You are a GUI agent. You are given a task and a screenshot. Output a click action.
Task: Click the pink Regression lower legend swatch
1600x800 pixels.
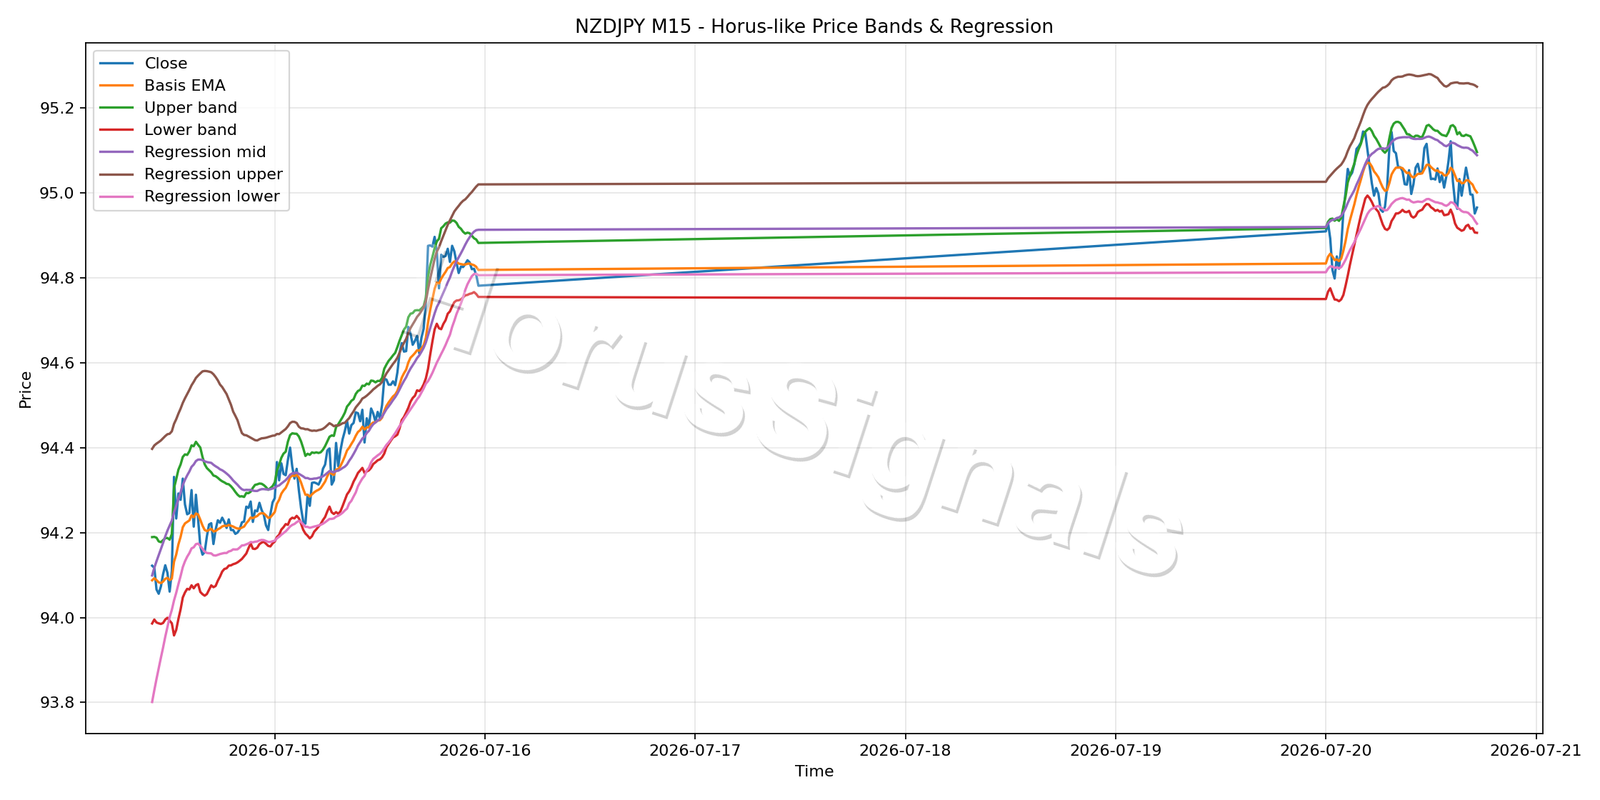pos(117,196)
